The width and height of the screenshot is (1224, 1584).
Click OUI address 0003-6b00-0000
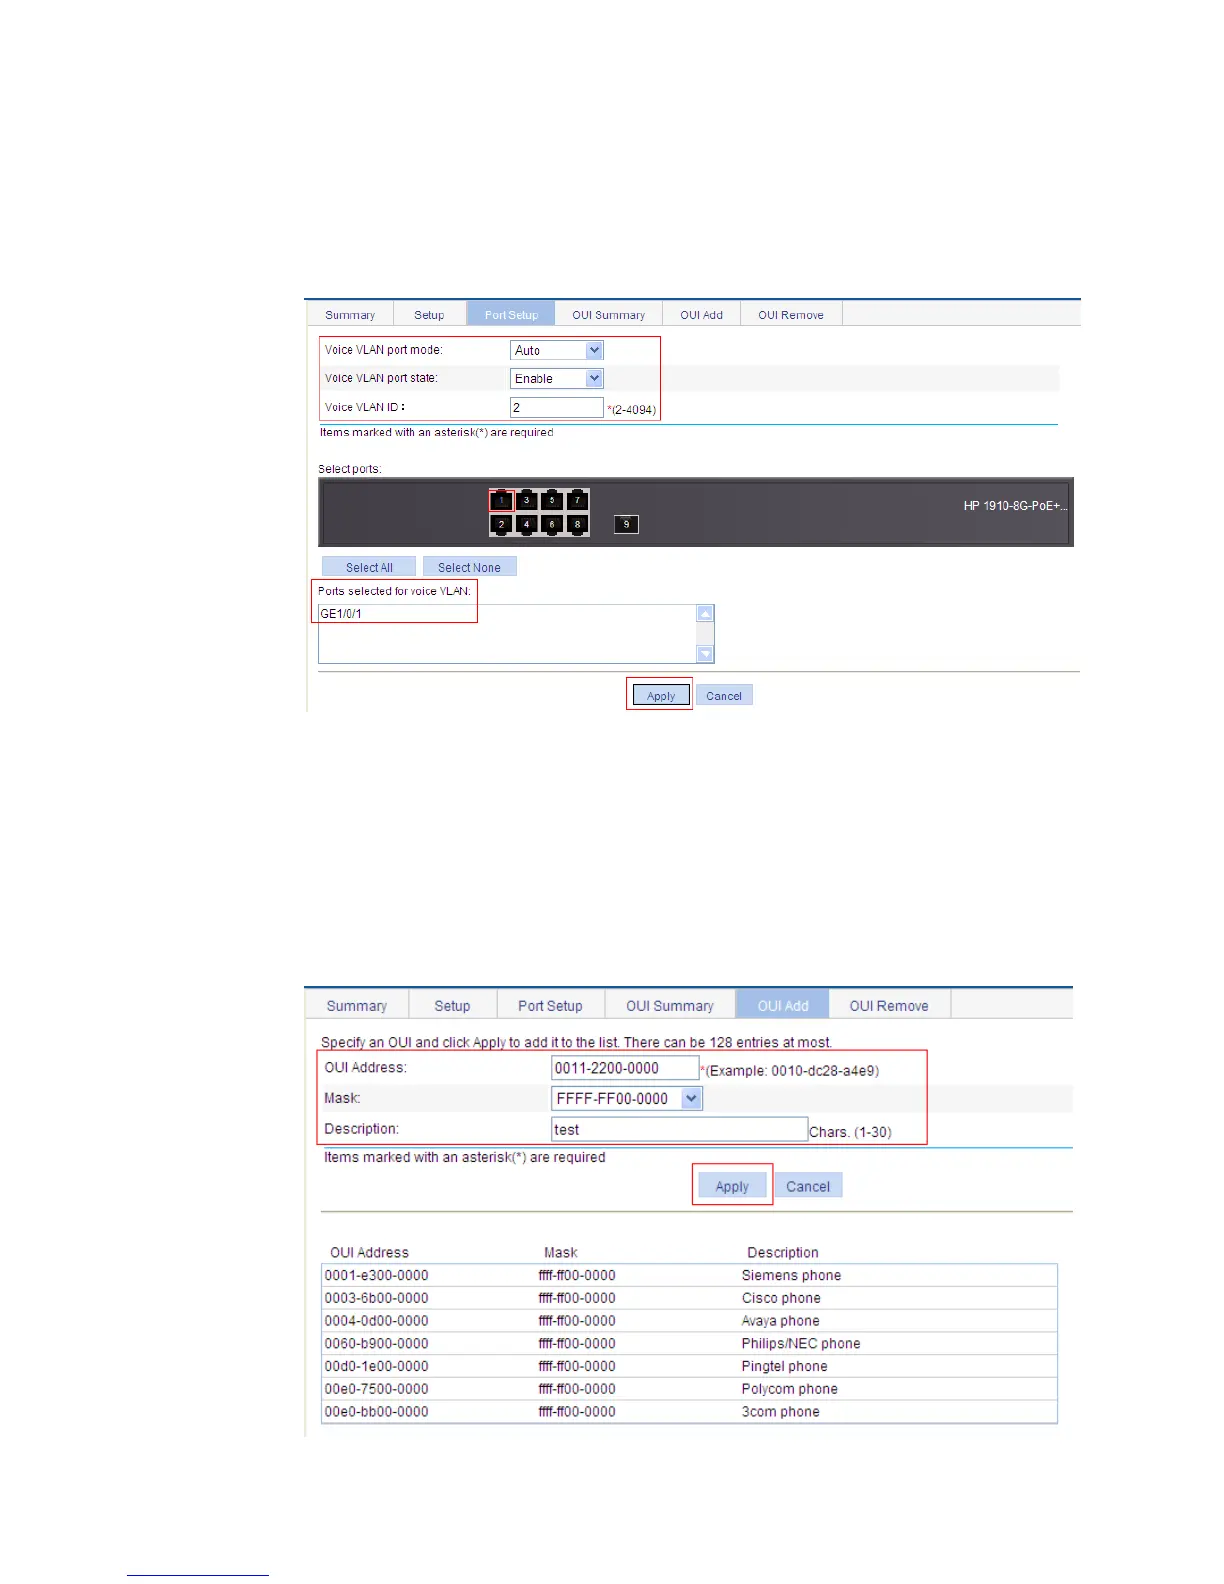(x=376, y=1298)
